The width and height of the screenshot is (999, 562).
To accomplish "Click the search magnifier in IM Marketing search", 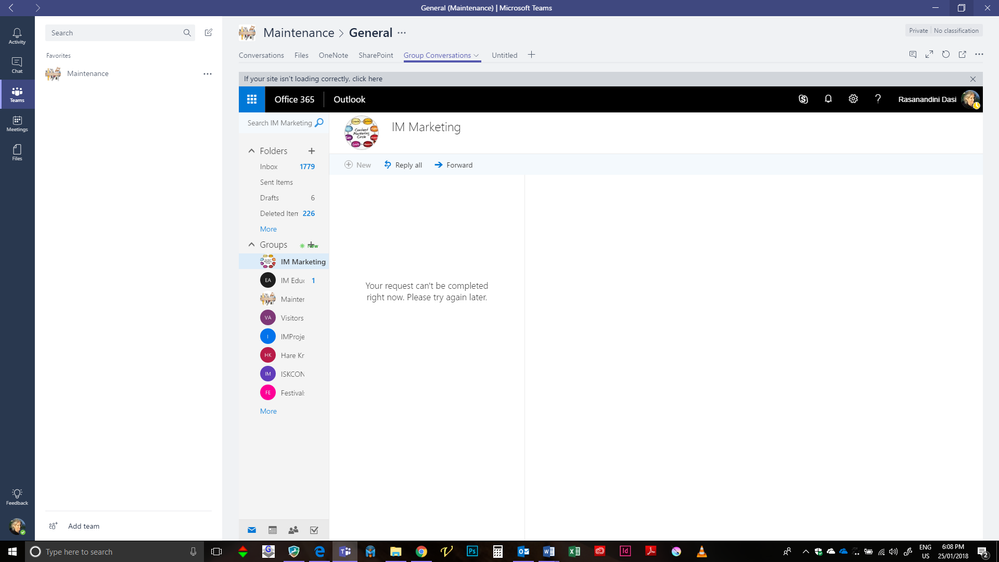I will click(319, 122).
